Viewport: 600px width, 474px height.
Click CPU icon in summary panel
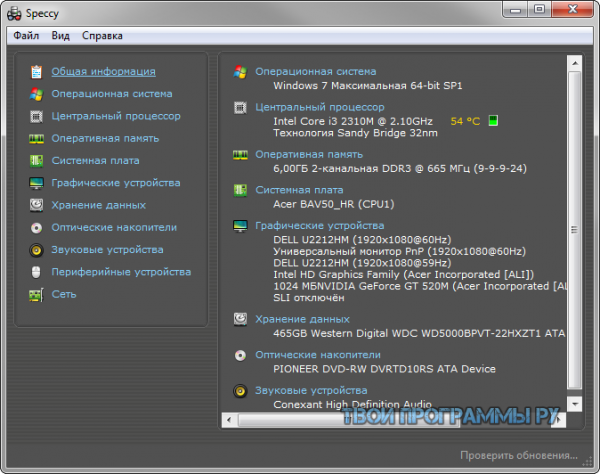click(240, 108)
